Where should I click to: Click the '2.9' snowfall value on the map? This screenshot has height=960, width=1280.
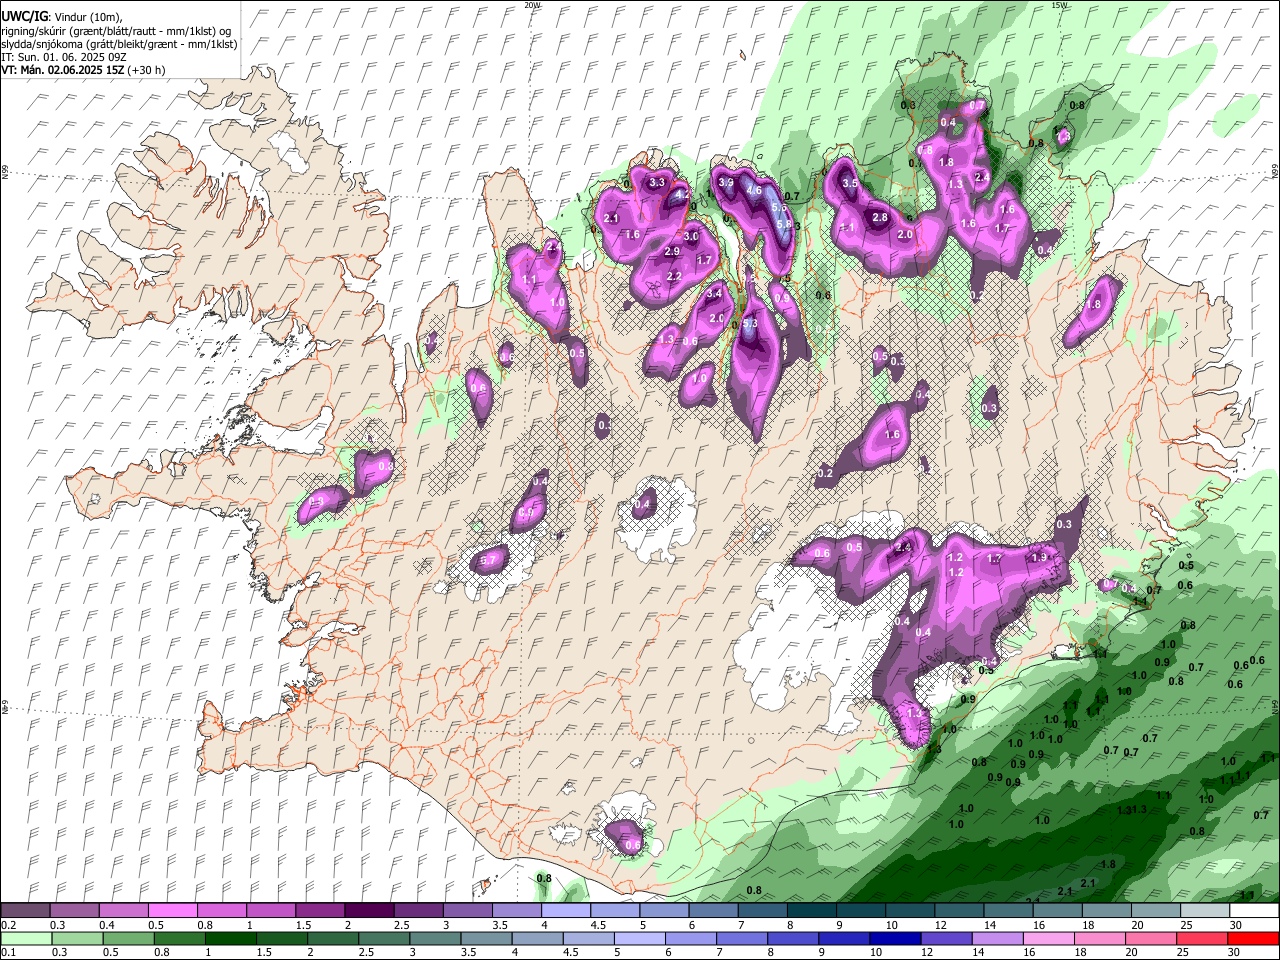672,252
